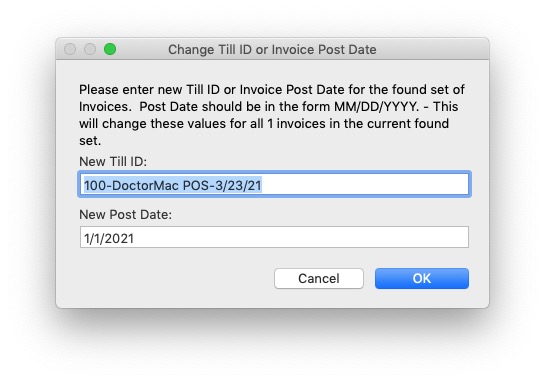Click the dialog title 'Change Till ID or Invoice Post Date'

272,50
